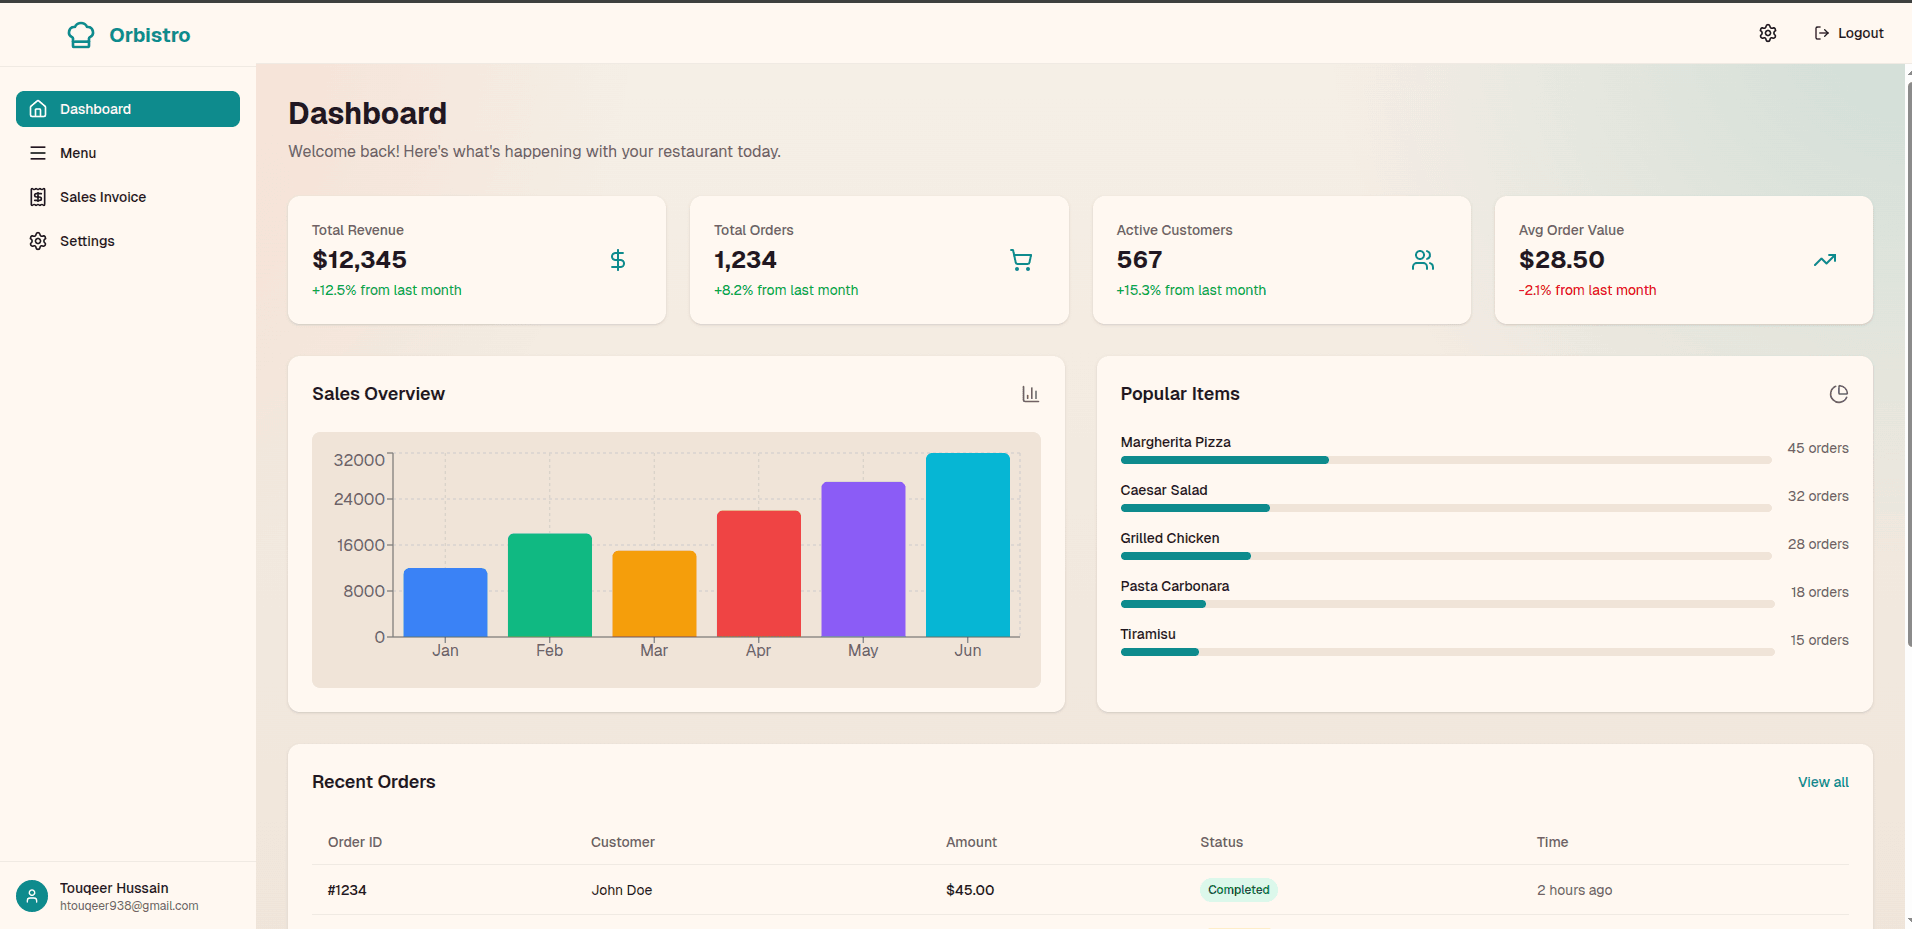
Task: Select the Dashboard sidebar item
Action: [x=128, y=109]
